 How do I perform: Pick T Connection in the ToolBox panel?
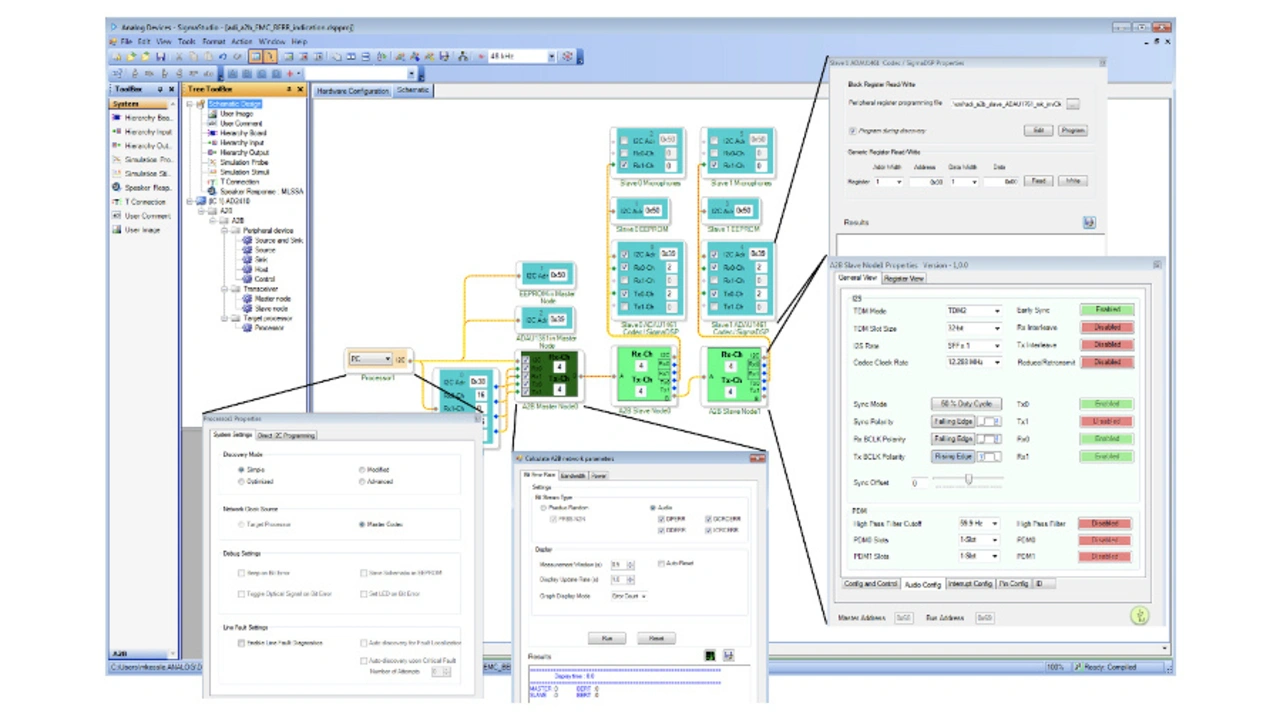(117, 202)
